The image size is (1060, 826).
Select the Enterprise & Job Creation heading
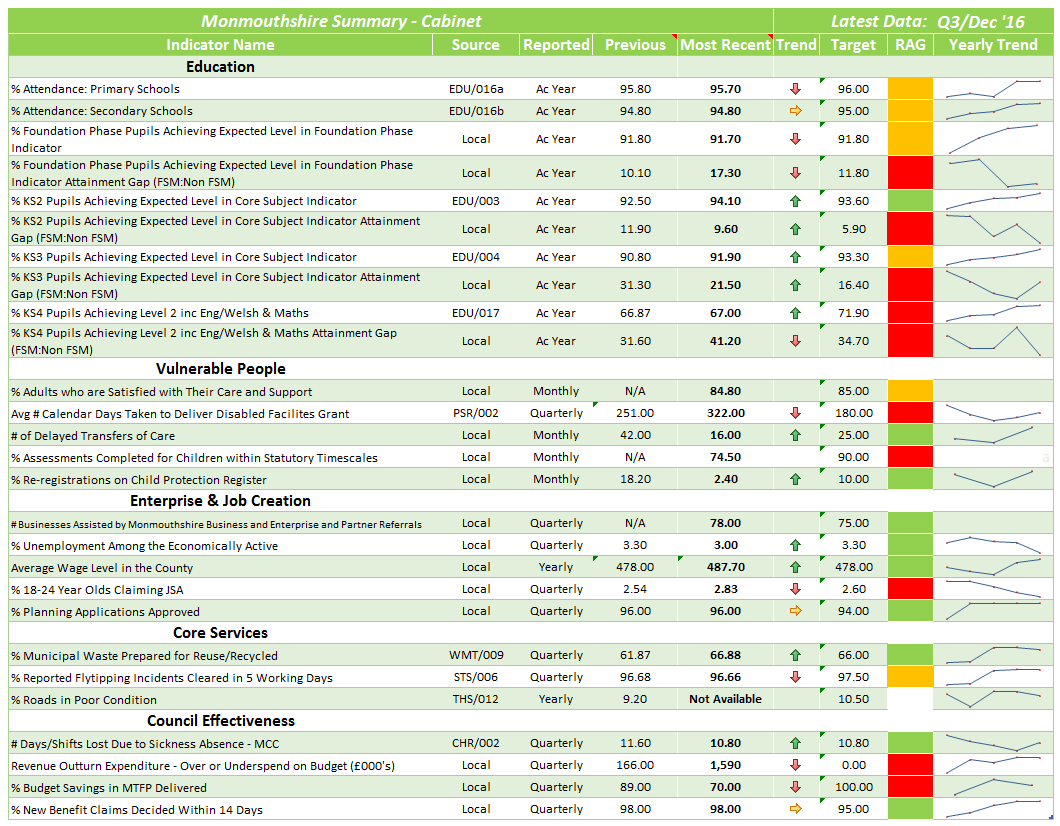pos(220,501)
